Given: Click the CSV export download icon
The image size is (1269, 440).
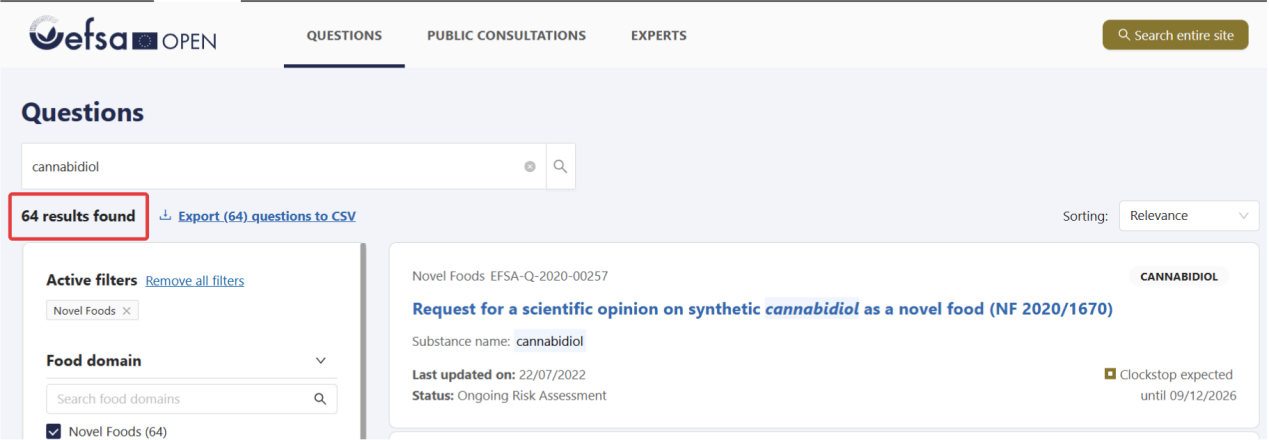Looking at the screenshot, I should point(166,216).
